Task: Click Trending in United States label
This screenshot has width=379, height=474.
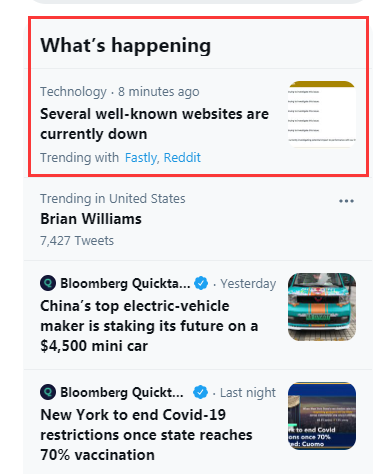Action: 113,199
